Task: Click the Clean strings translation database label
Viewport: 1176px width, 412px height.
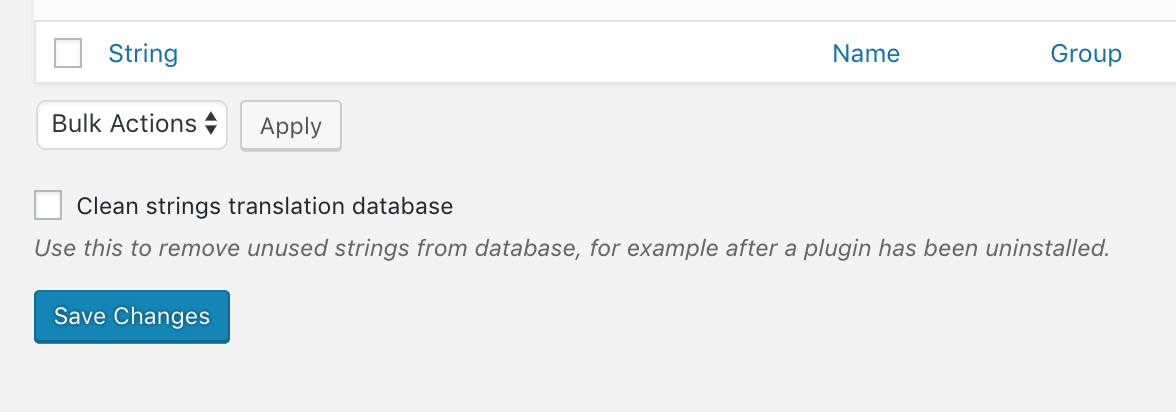Action: 265,206
